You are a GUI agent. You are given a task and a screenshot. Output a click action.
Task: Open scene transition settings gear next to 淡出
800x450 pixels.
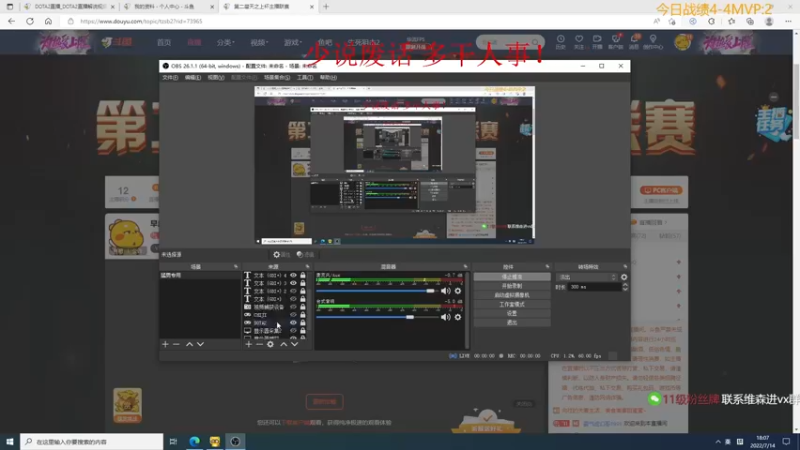click(624, 277)
